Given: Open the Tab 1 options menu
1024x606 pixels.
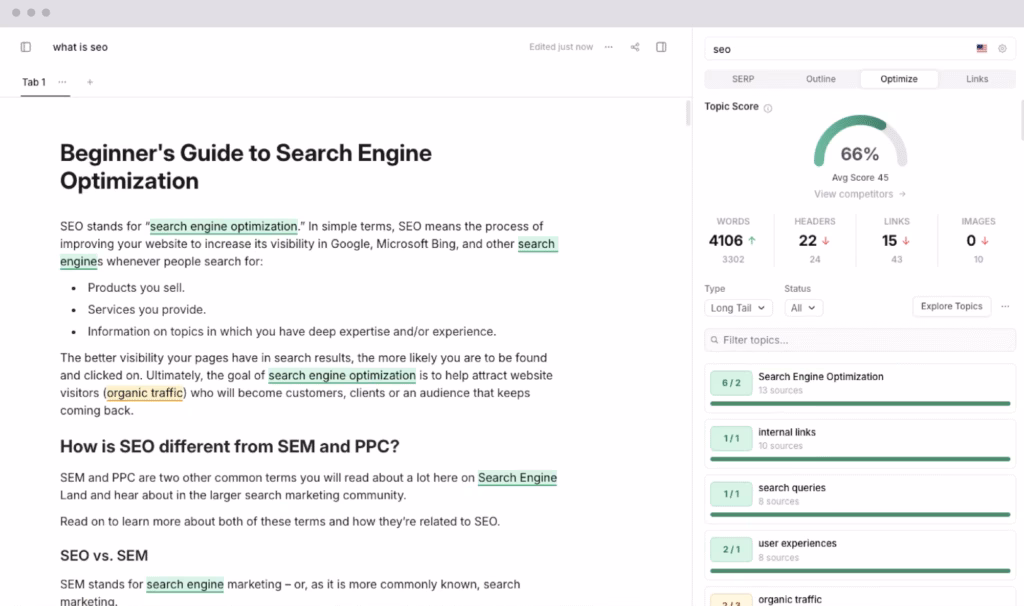Looking at the screenshot, I should click(x=61, y=82).
